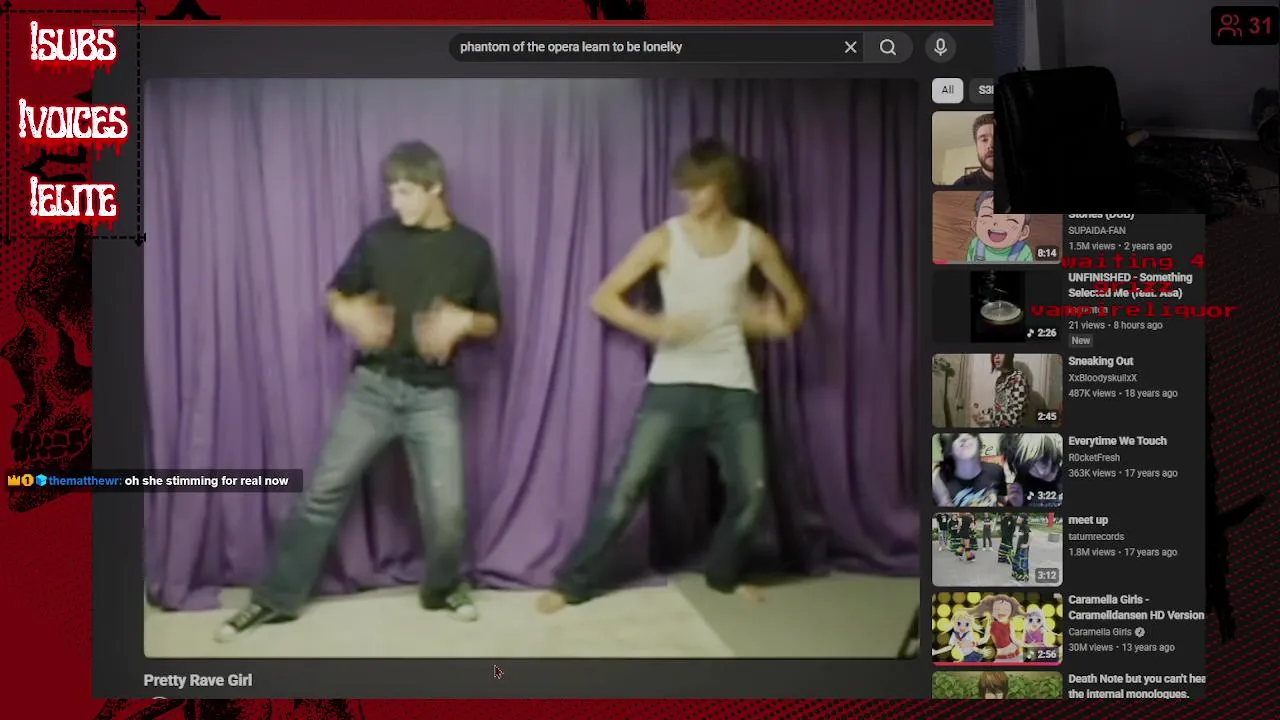Image resolution: width=1280 pixels, height=720 pixels.
Task: Open the R0cketFresh channel name
Action: (x=1094, y=458)
